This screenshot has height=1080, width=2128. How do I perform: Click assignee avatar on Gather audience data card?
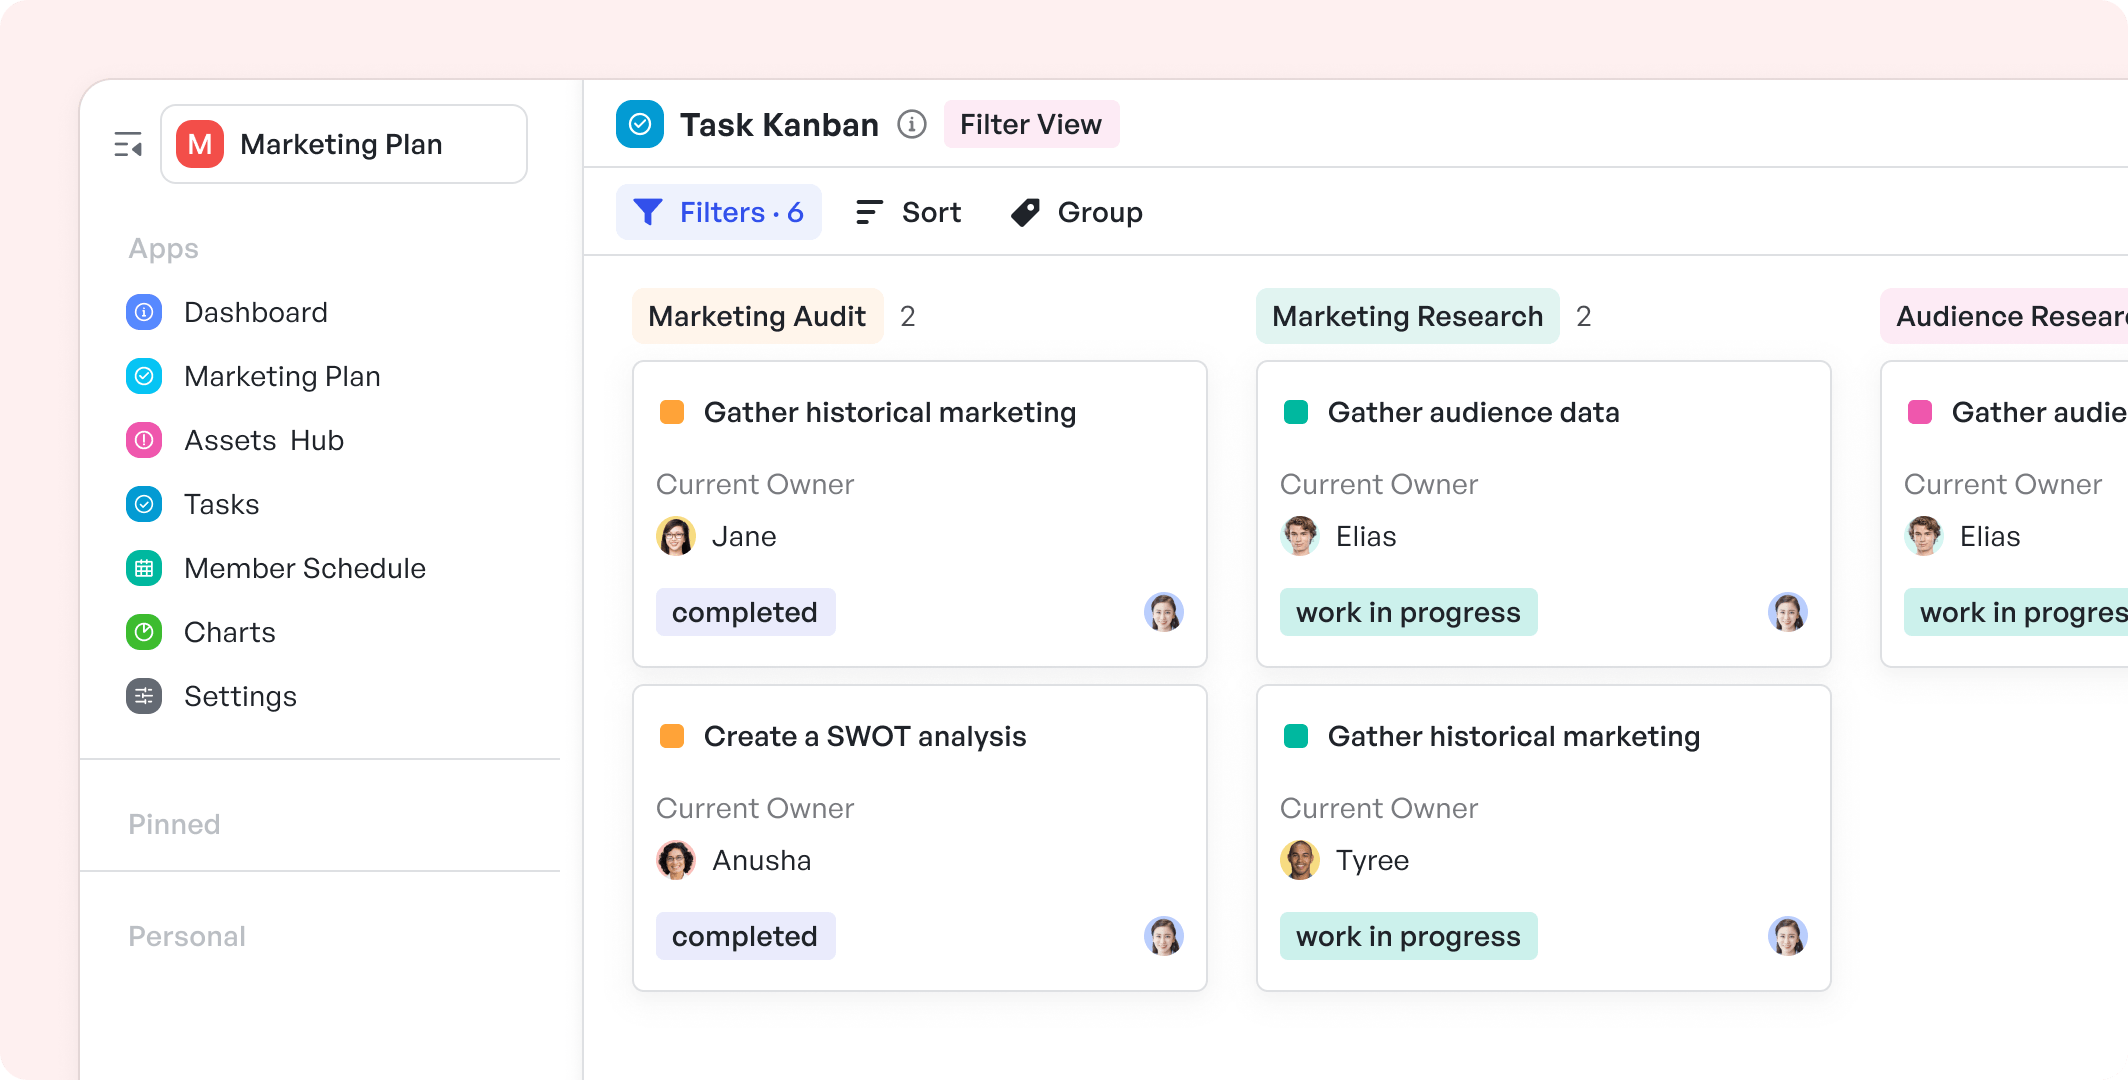pos(1788,612)
